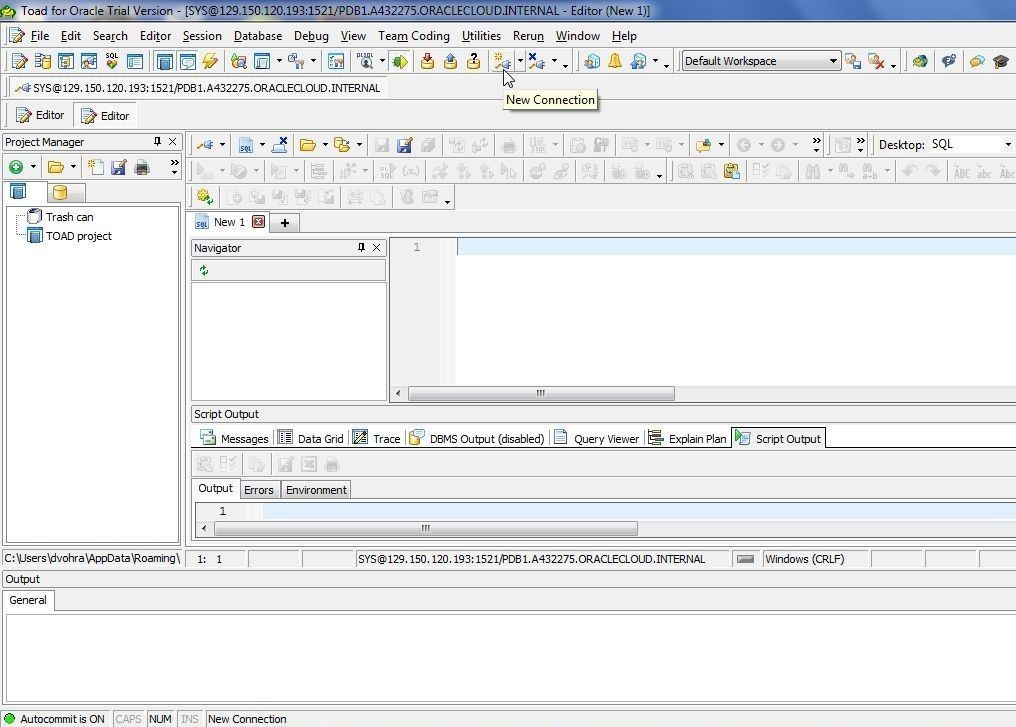Viewport: 1016px width, 727px height.
Task: Click into SQL editor line 1
Action: pos(736,247)
